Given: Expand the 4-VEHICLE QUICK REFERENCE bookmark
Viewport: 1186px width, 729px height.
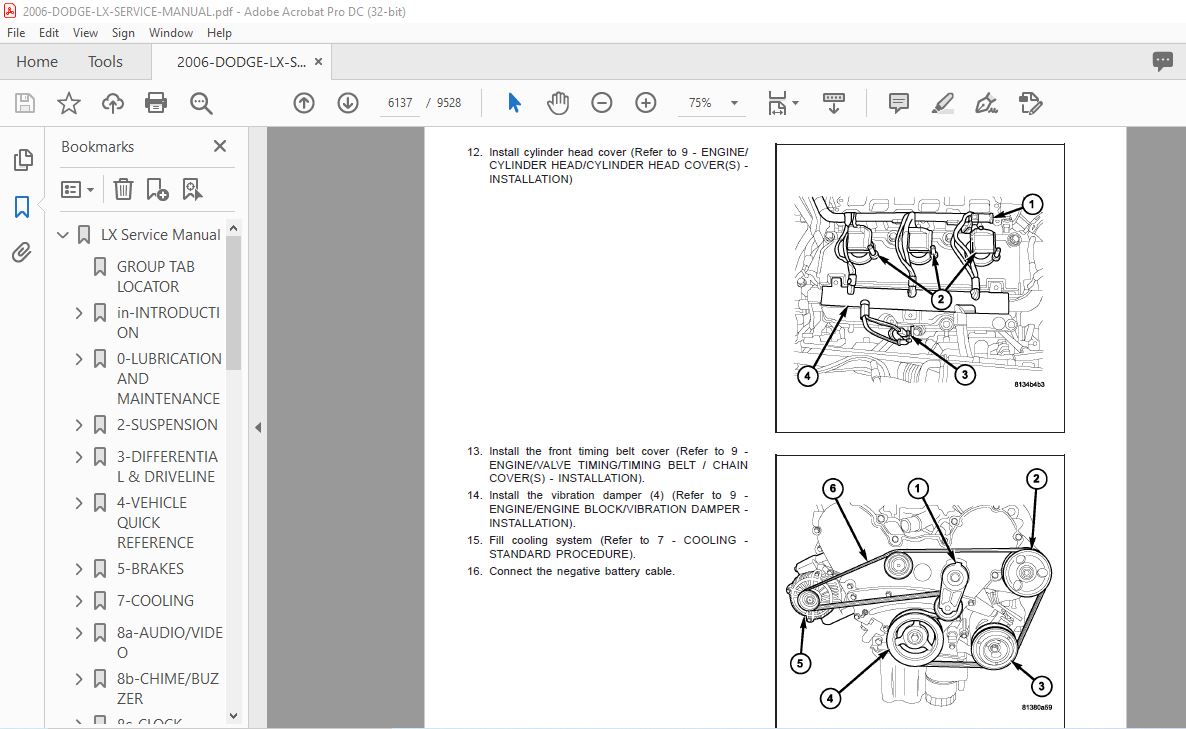Looking at the screenshot, I should click(79, 504).
